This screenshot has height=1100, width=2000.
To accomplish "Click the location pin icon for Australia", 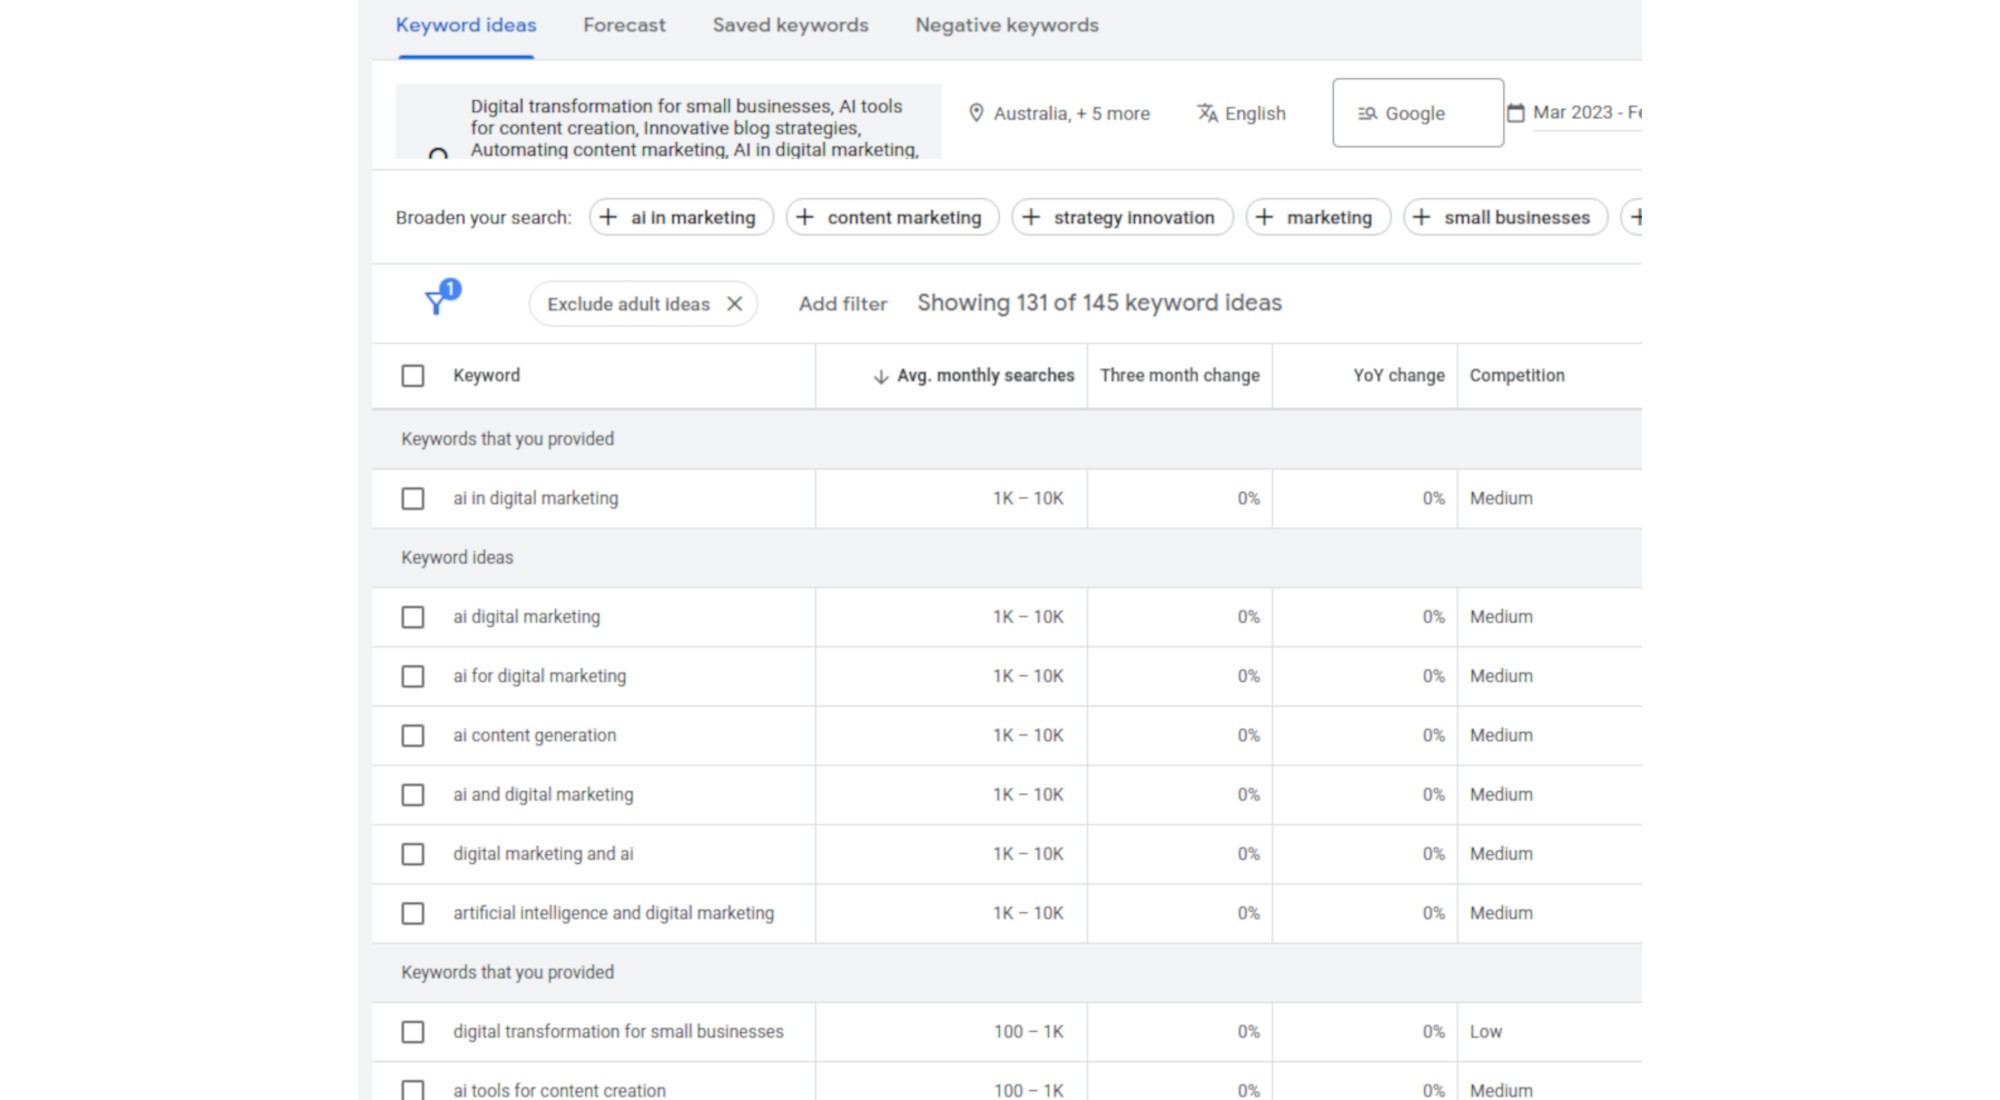I will pos(976,113).
